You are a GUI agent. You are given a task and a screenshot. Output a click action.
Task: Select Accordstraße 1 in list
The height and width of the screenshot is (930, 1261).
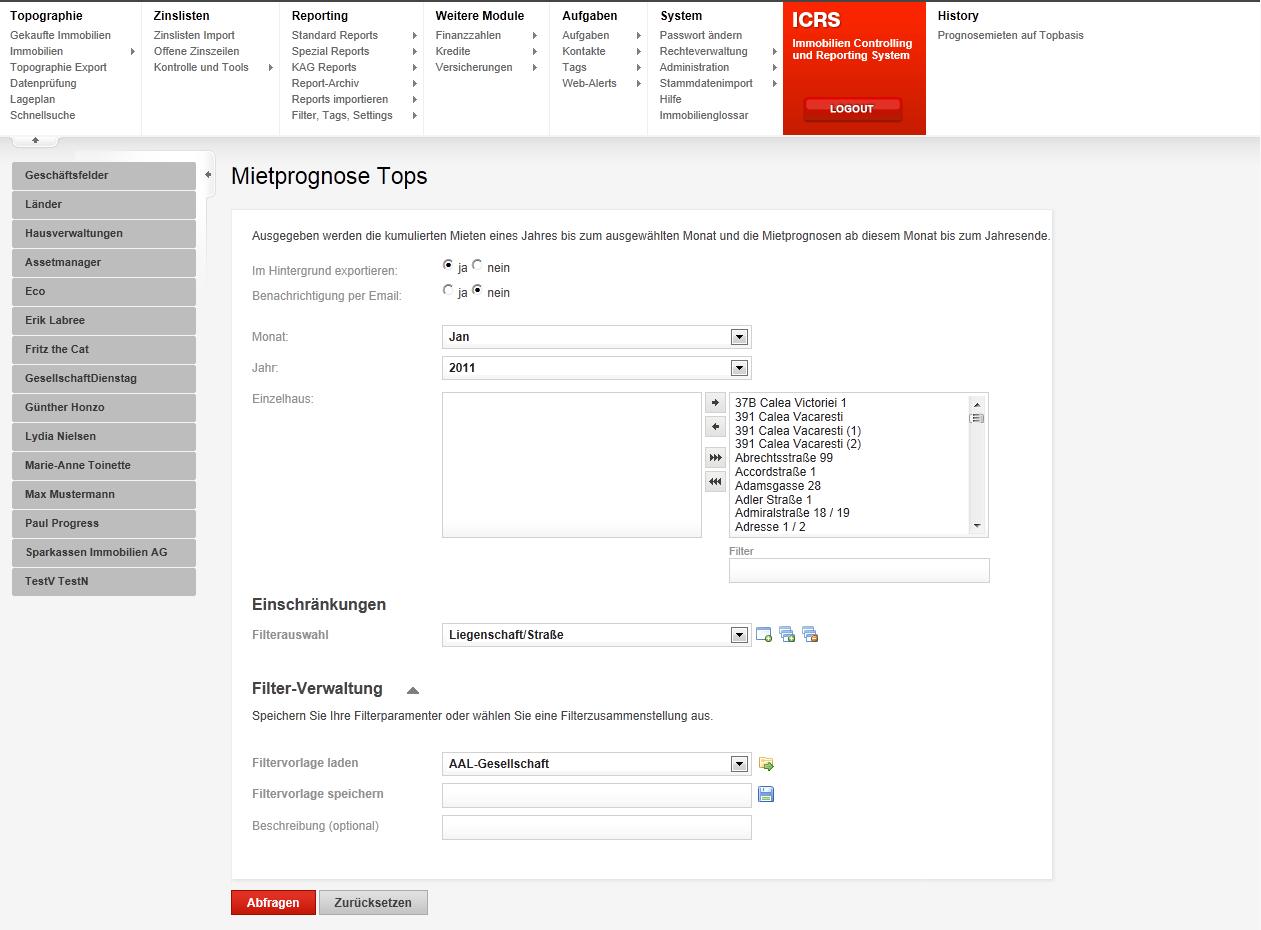[775, 472]
